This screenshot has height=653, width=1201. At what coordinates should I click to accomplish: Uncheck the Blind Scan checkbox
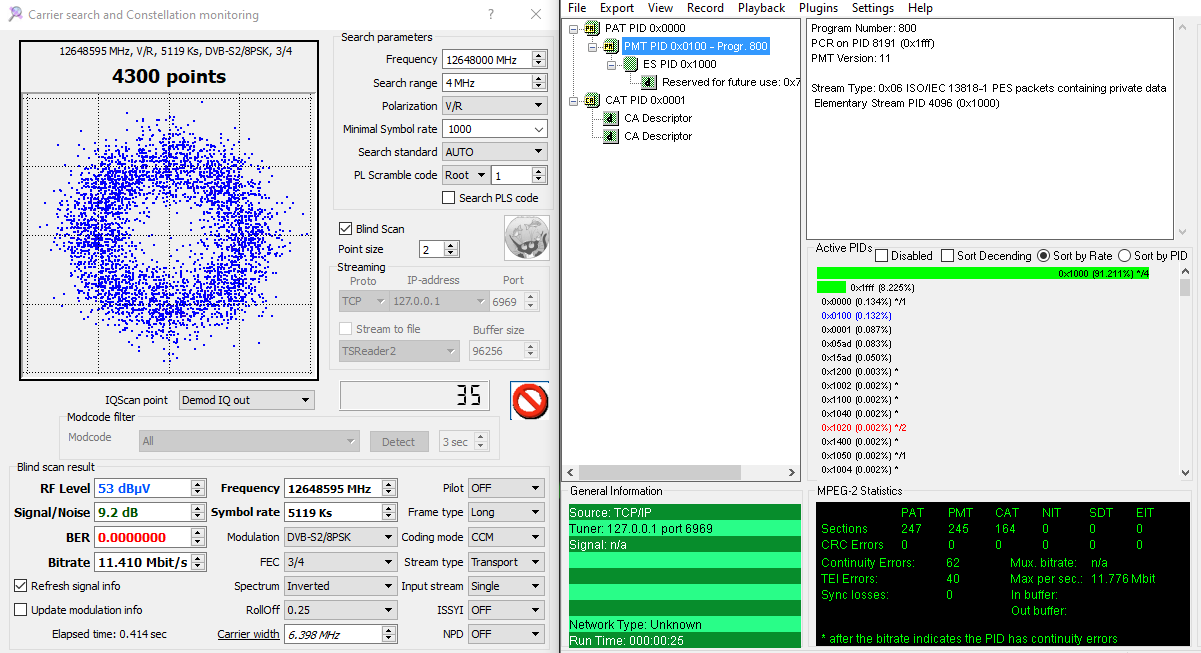[346, 229]
